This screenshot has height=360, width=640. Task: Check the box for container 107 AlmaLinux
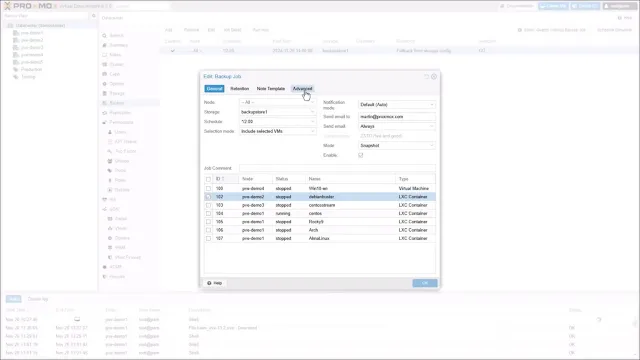208,238
